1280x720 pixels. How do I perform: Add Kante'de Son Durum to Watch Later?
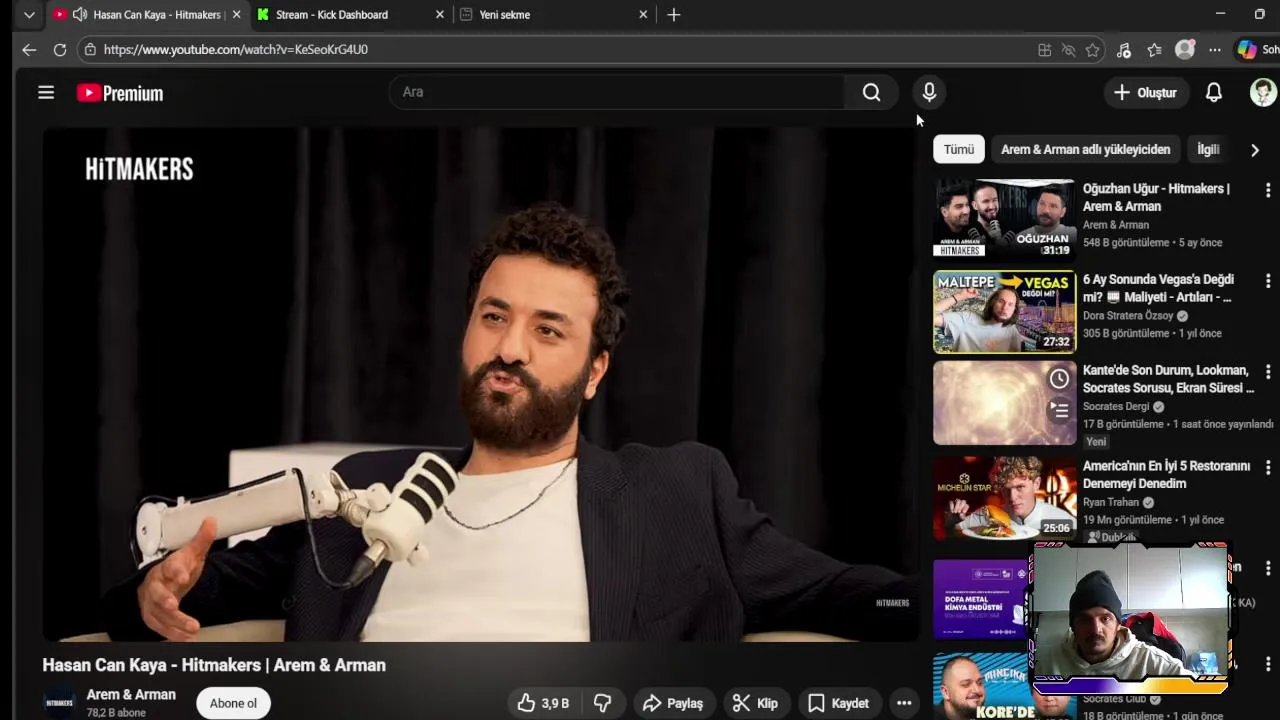pos(1059,379)
